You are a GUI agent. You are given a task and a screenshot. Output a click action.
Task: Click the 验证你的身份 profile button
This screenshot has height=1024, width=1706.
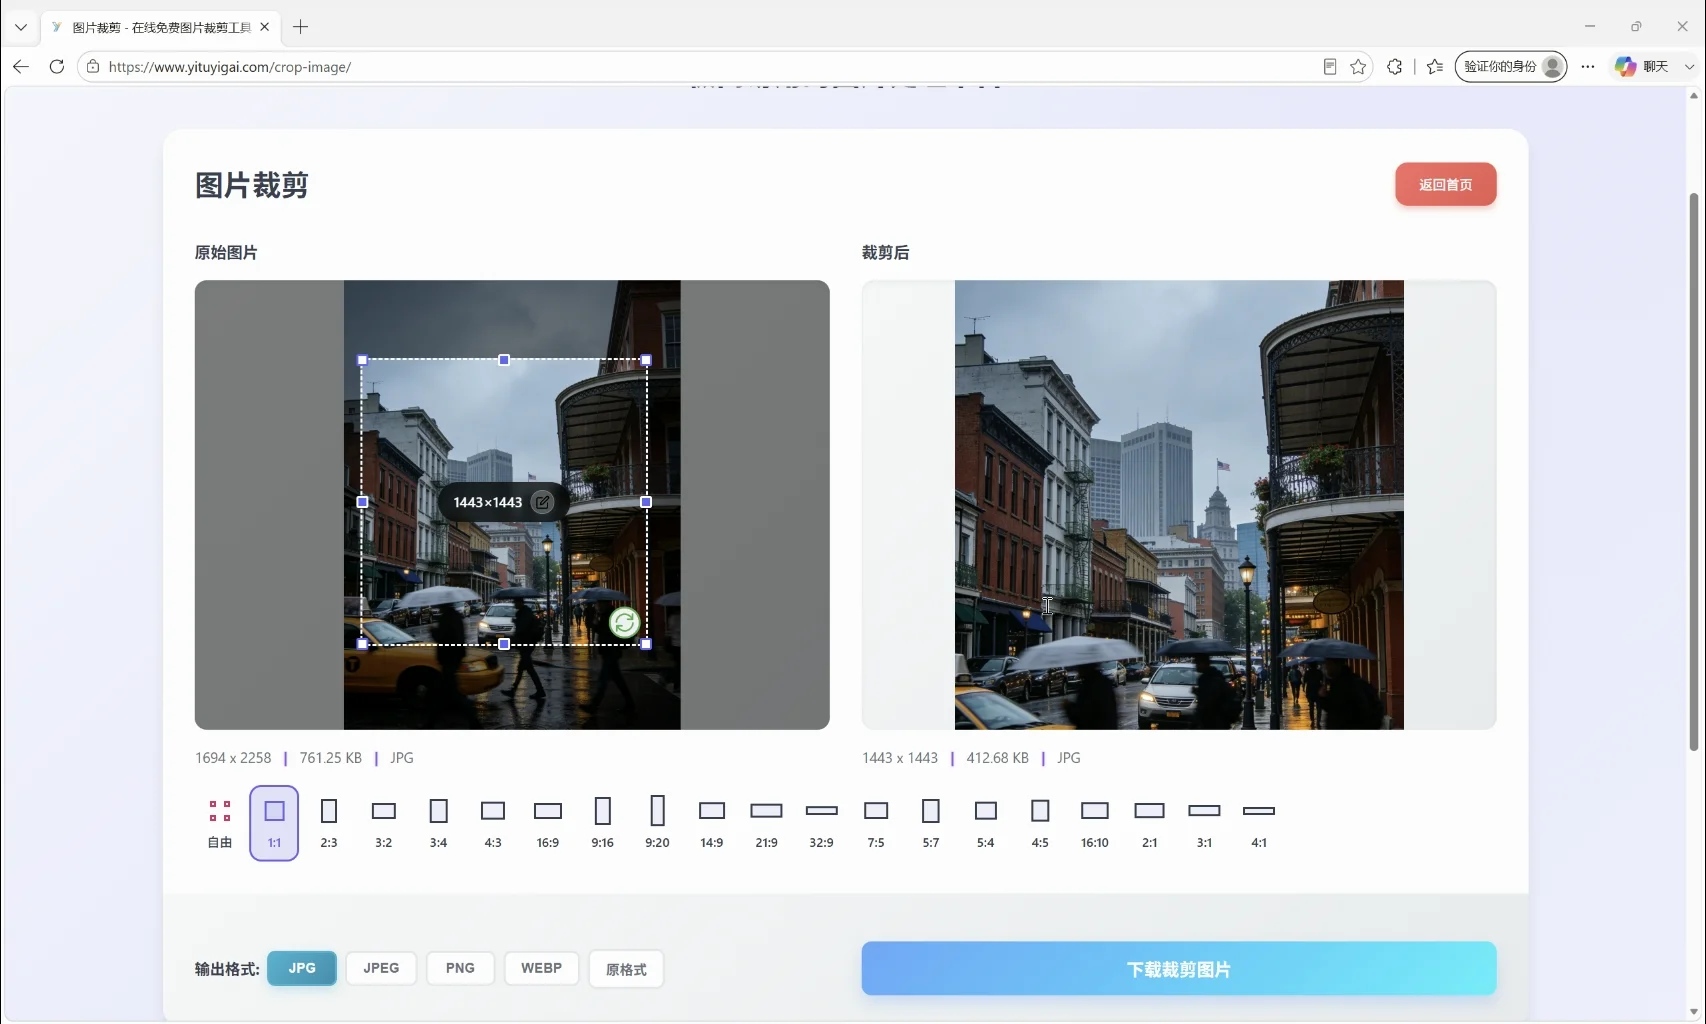(1511, 67)
